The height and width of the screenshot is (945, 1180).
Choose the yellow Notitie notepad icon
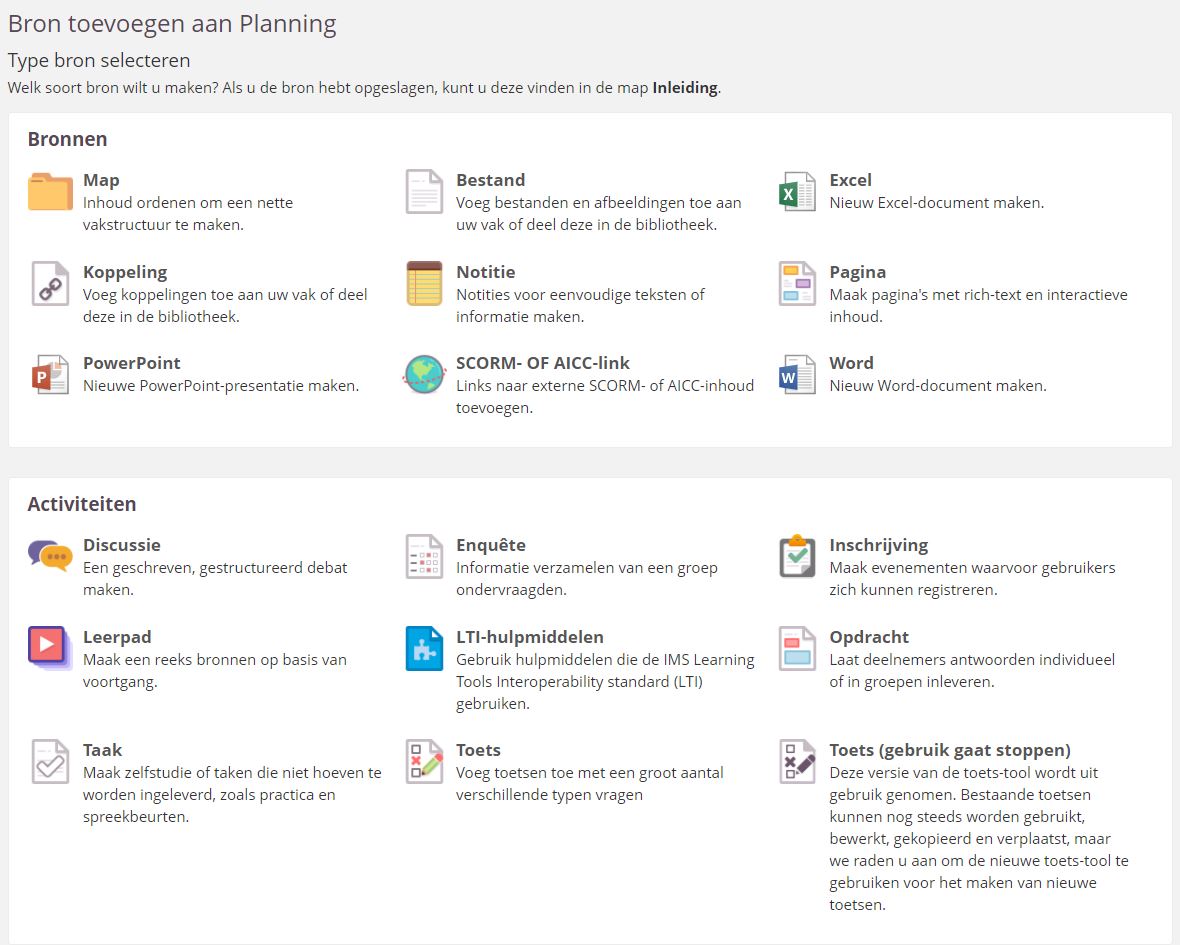(424, 284)
